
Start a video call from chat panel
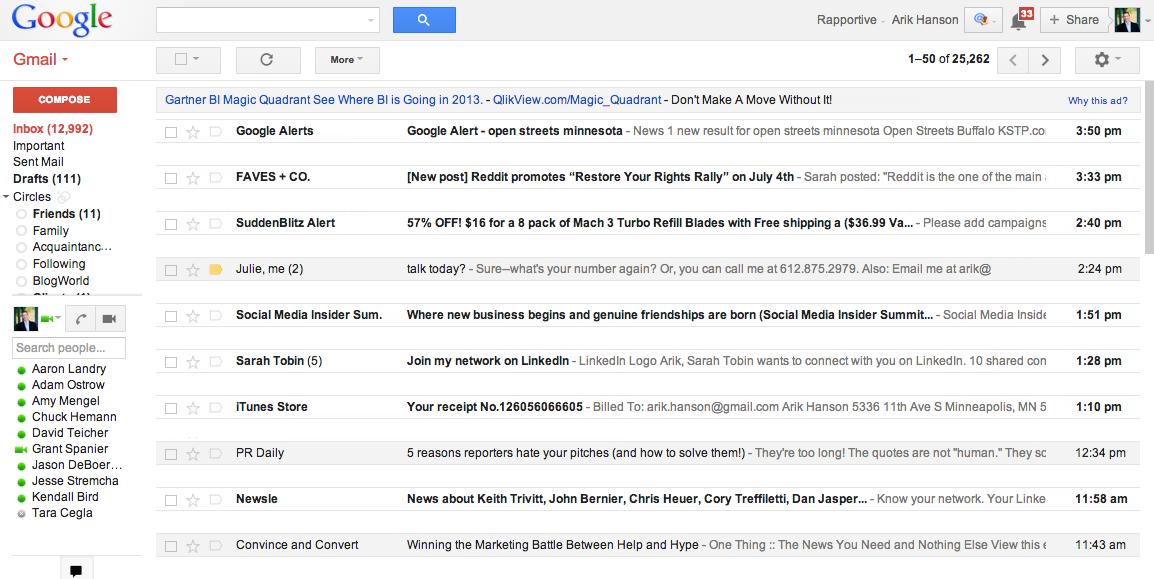point(109,319)
